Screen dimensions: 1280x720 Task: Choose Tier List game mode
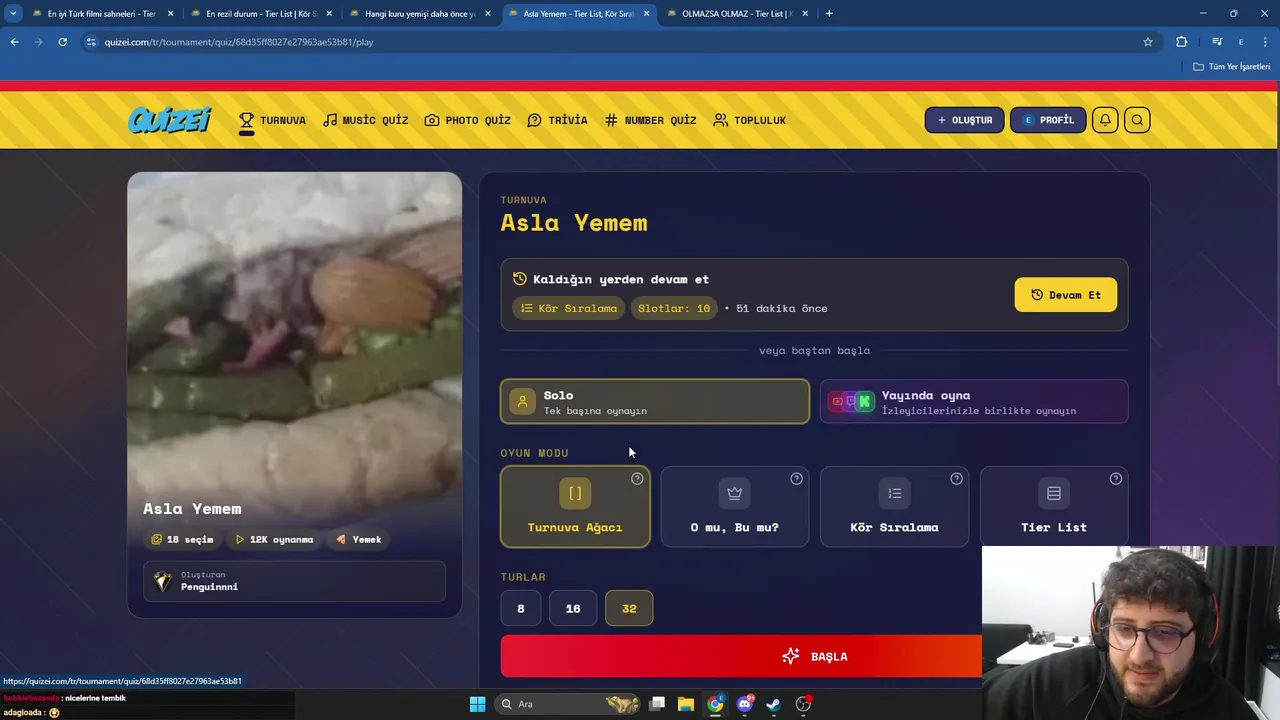pyautogui.click(x=1054, y=507)
